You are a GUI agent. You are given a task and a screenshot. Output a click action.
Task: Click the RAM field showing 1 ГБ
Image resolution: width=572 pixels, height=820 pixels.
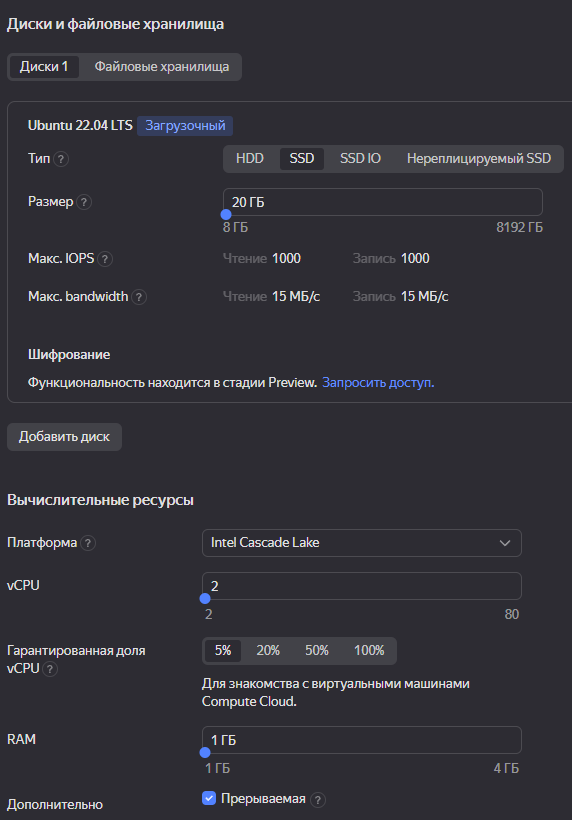[x=362, y=739]
